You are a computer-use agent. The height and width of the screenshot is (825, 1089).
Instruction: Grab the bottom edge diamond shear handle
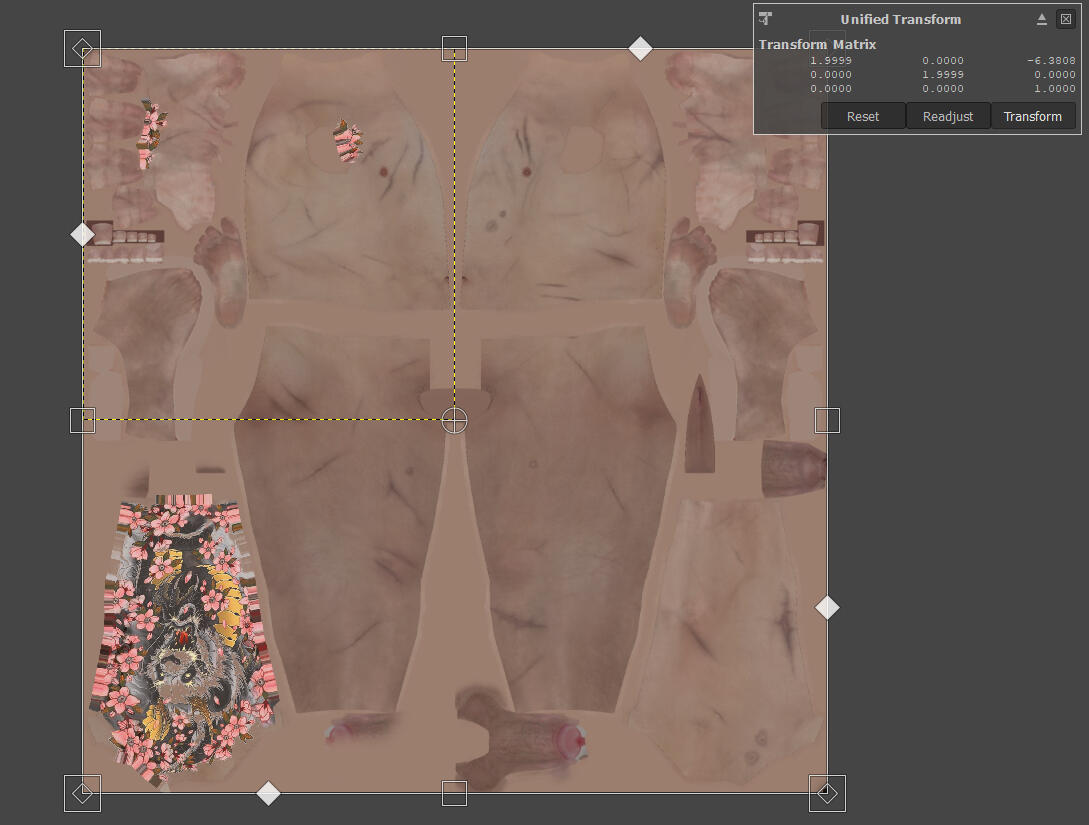268,793
